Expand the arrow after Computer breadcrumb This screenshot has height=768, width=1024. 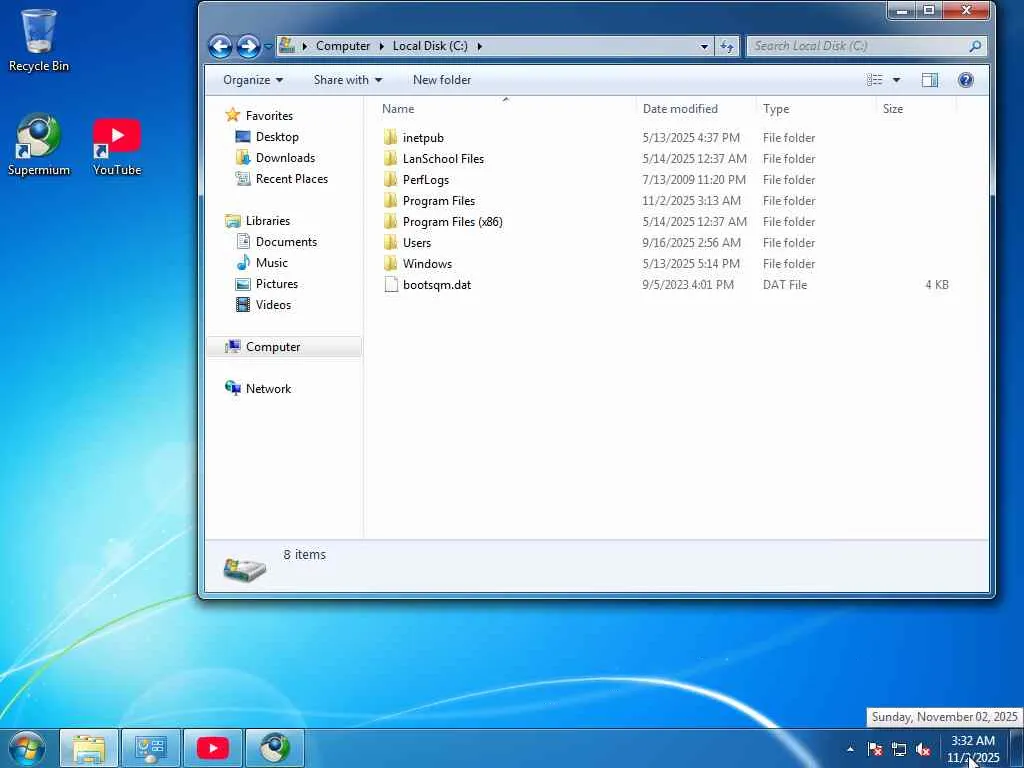tap(381, 46)
